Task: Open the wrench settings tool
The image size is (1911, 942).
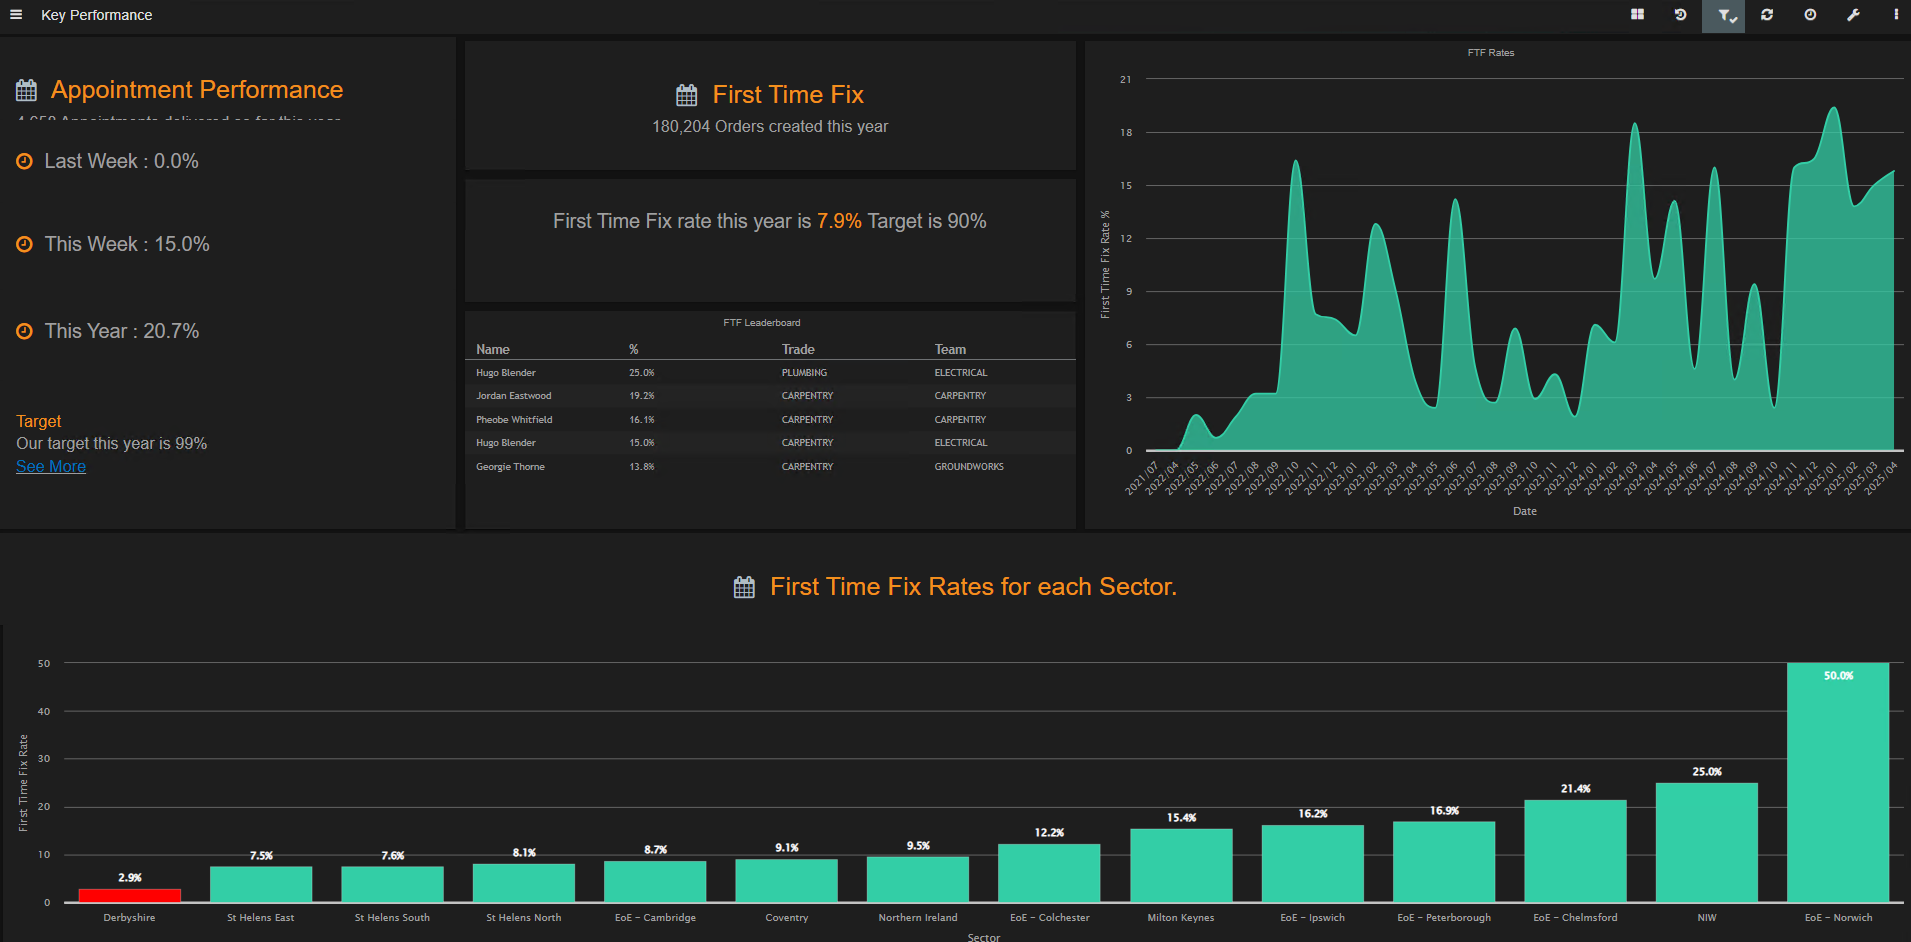Action: [x=1853, y=15]
